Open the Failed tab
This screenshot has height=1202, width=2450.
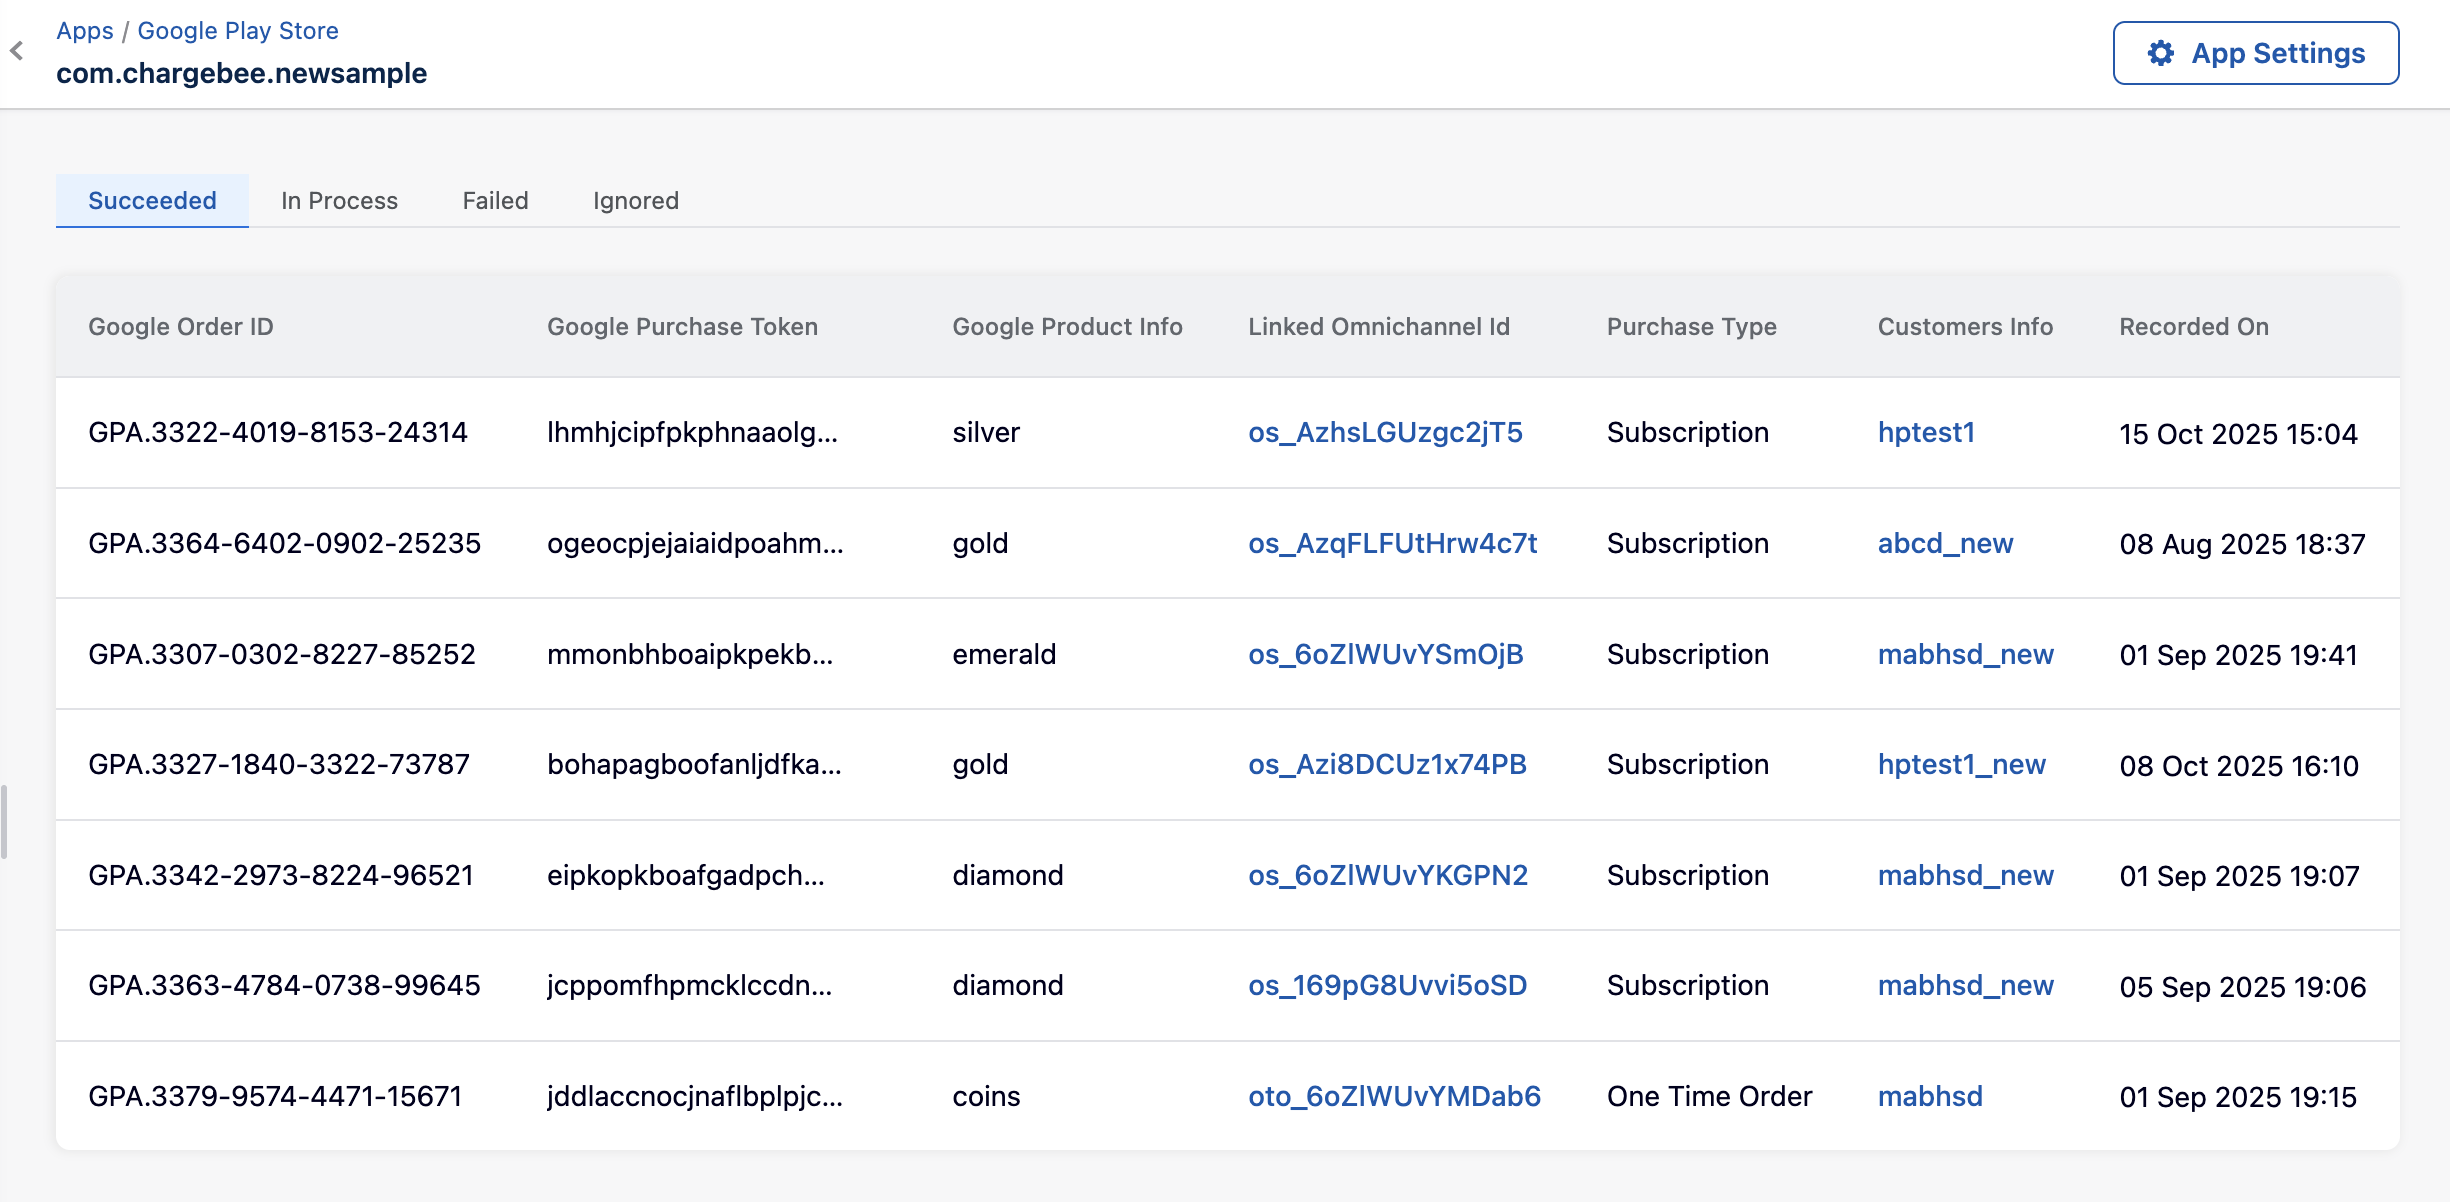[495, 201]
